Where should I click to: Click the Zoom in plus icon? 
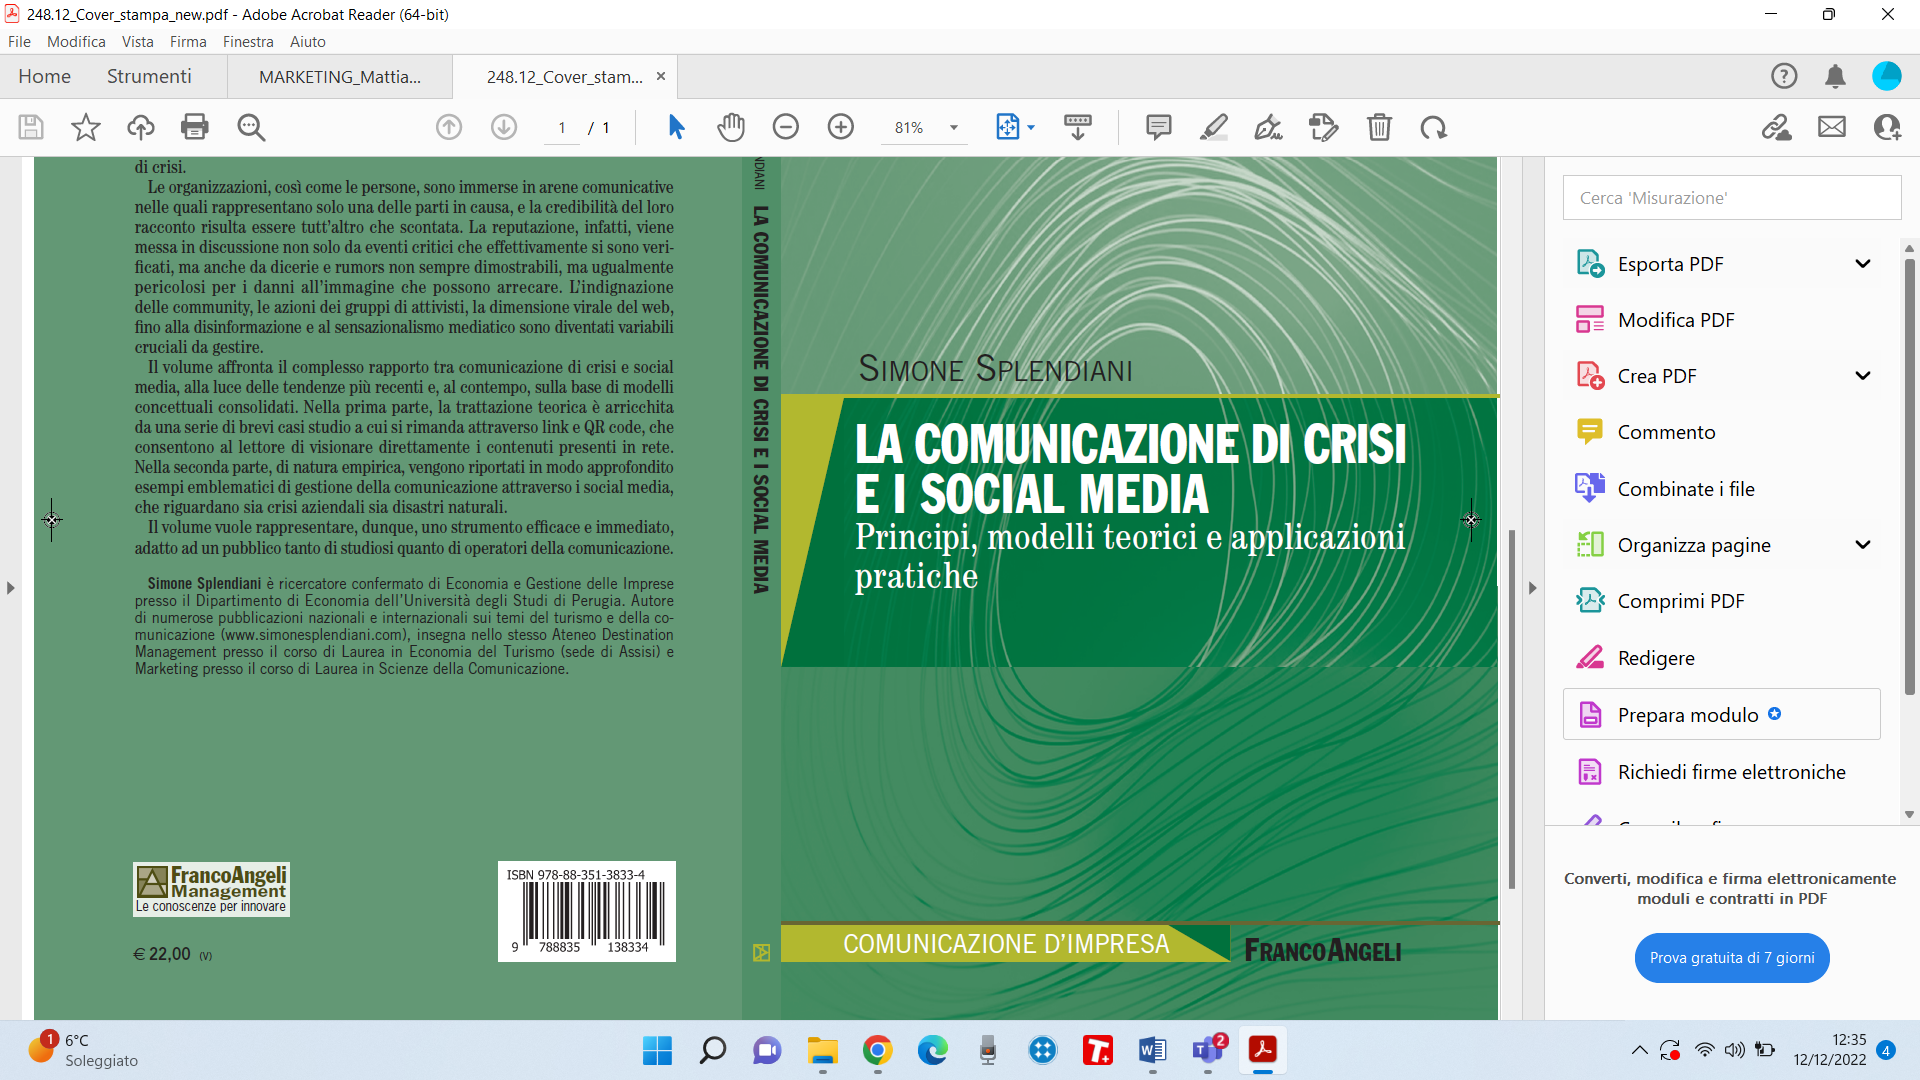[x=841, y=127]
